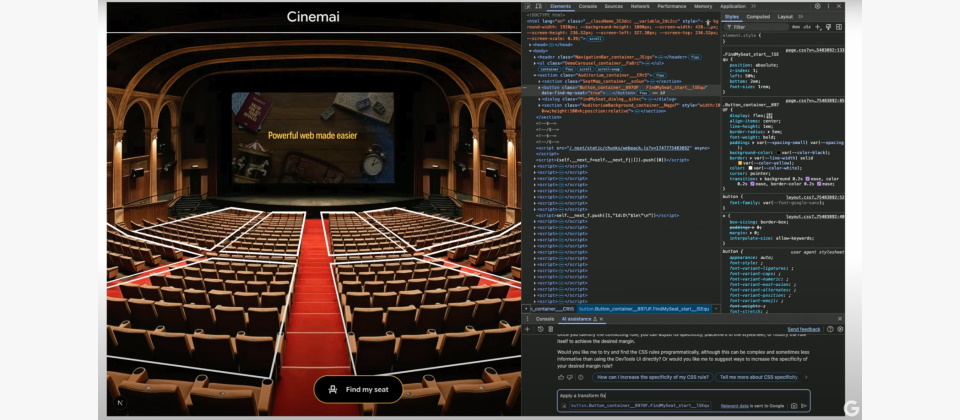The height and width of the screenshot is (420, 960).
Task: Collapse the Auditorium_container section node
Action: tap(535, 75)
